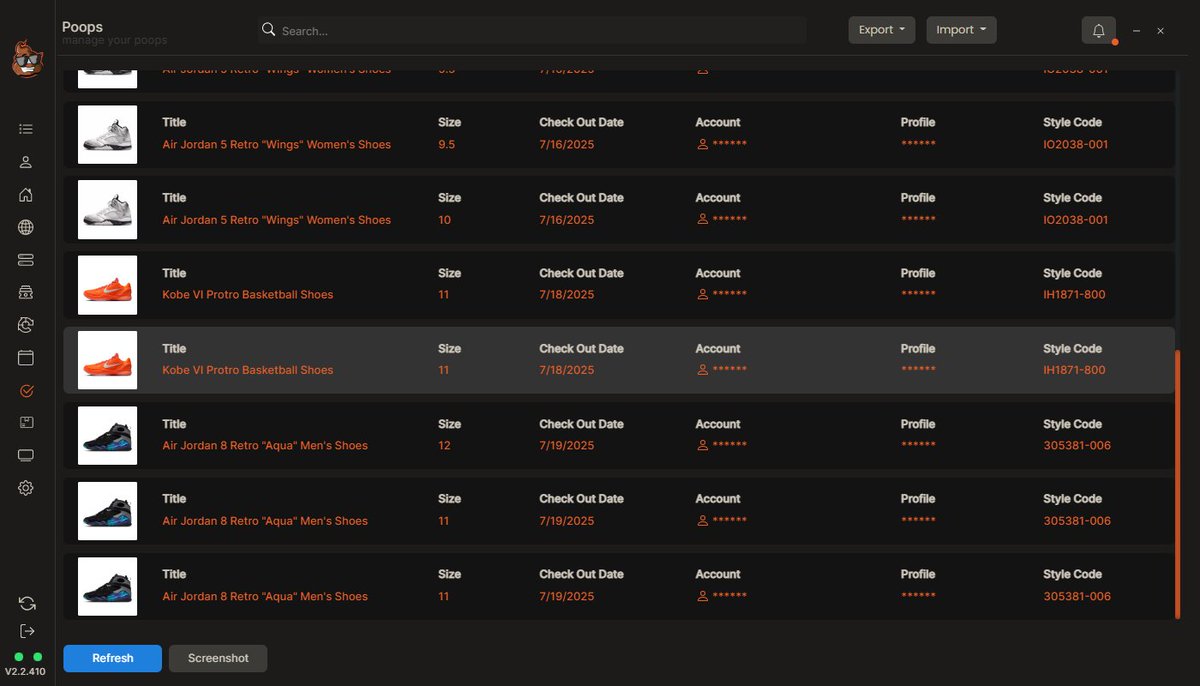Open the stacked server bars icon in sidebar
Screen dimensions: 1200x686
click(26, 260)
